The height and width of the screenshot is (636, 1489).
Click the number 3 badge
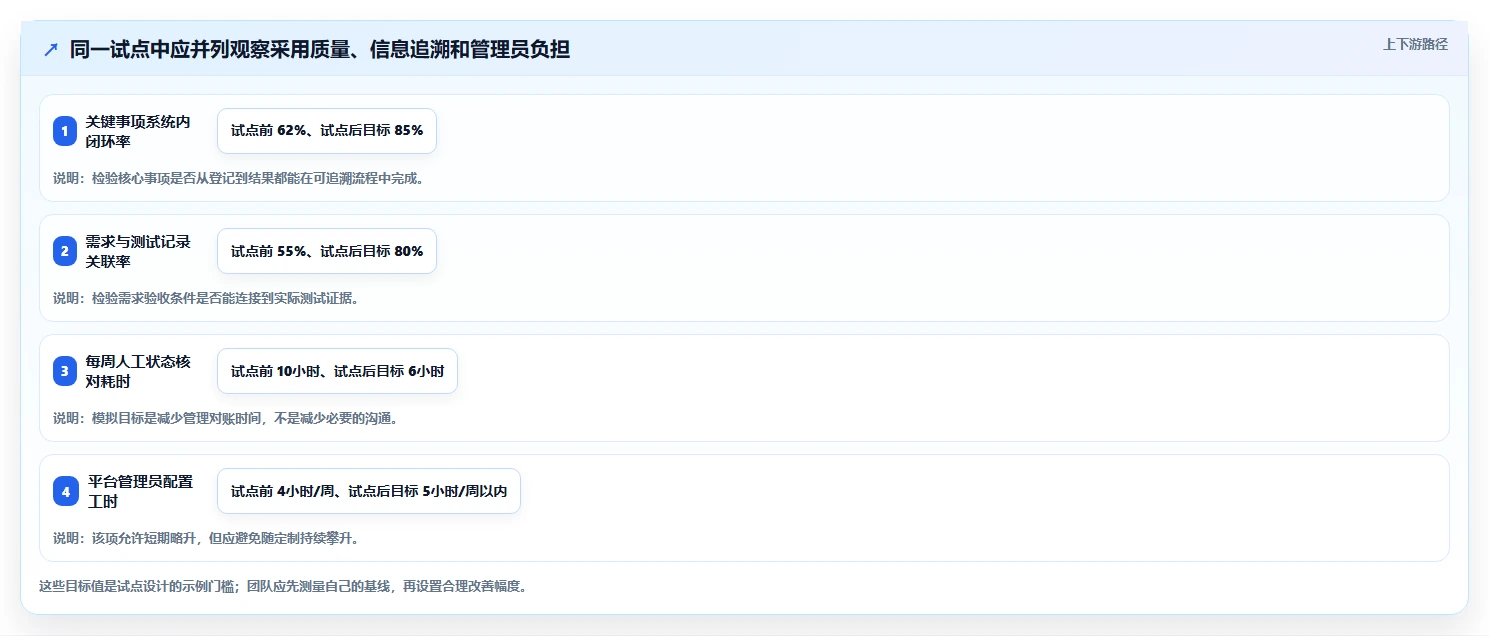tap(65, 371)
